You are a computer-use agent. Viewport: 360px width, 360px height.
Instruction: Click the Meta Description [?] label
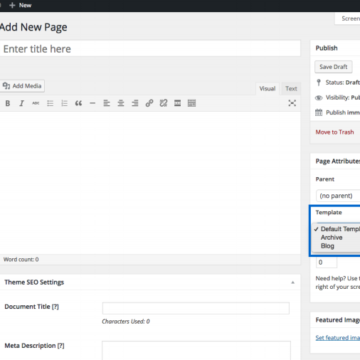pos(34,346)
